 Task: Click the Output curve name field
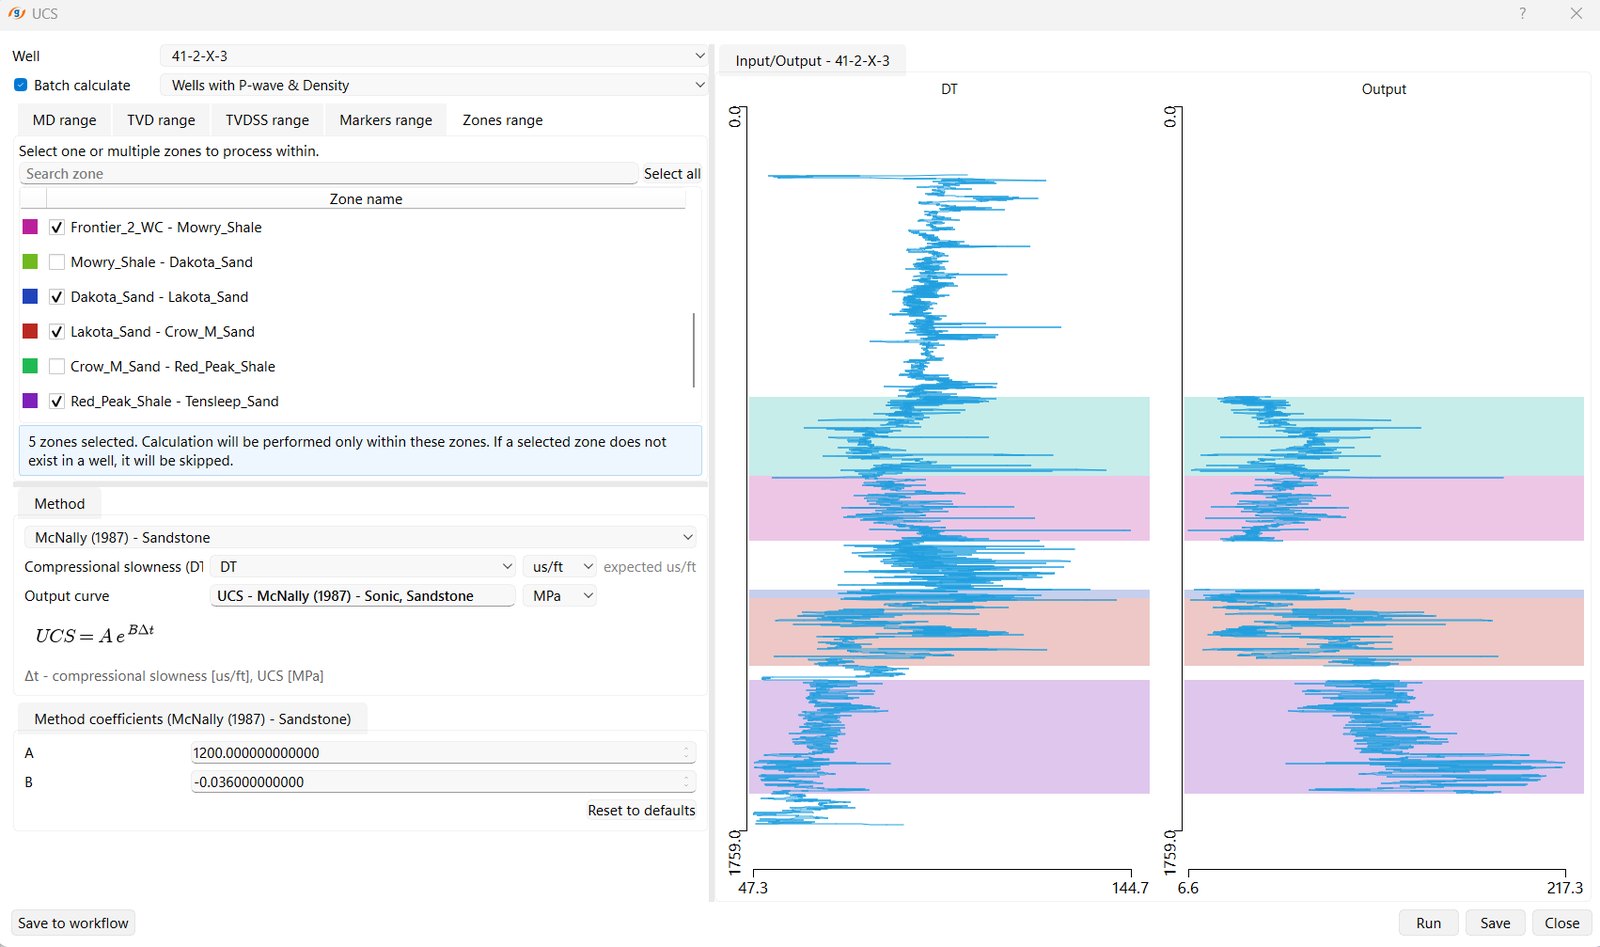coord(363,595)
